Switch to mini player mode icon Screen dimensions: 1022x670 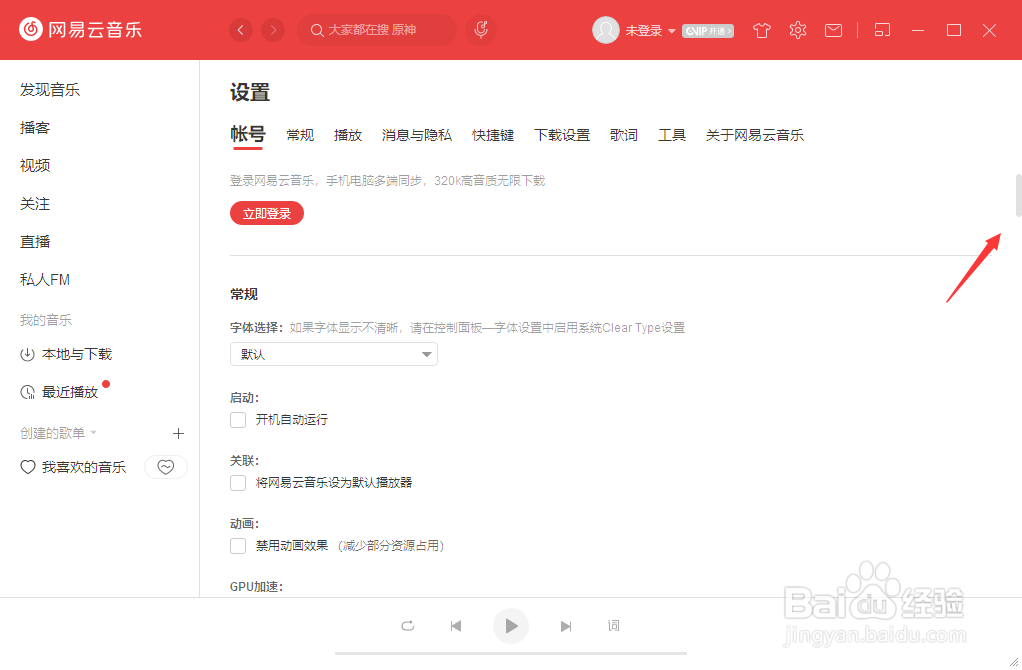coord(882,30)
